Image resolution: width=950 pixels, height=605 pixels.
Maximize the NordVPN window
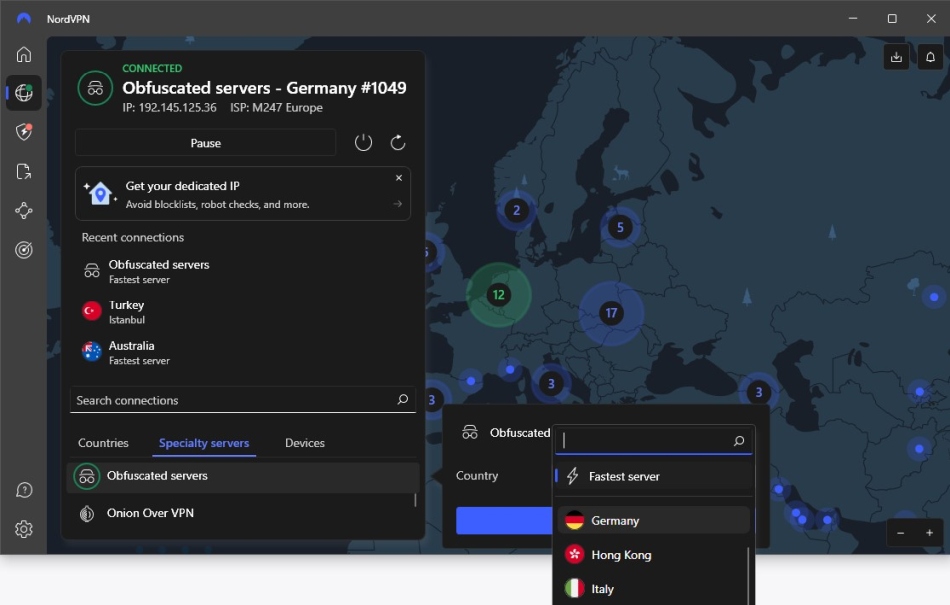click(x=892, y=19)
